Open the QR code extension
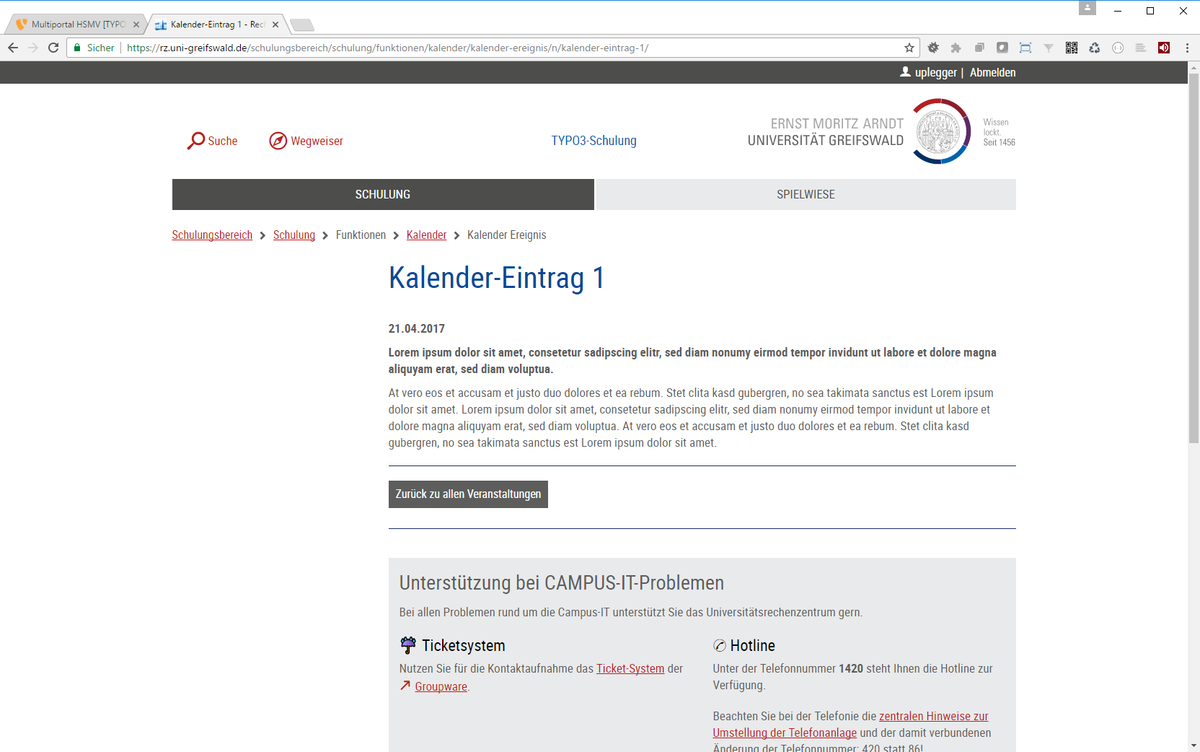This screenshot has height=752, width=1200. (x=1071, y=47)
